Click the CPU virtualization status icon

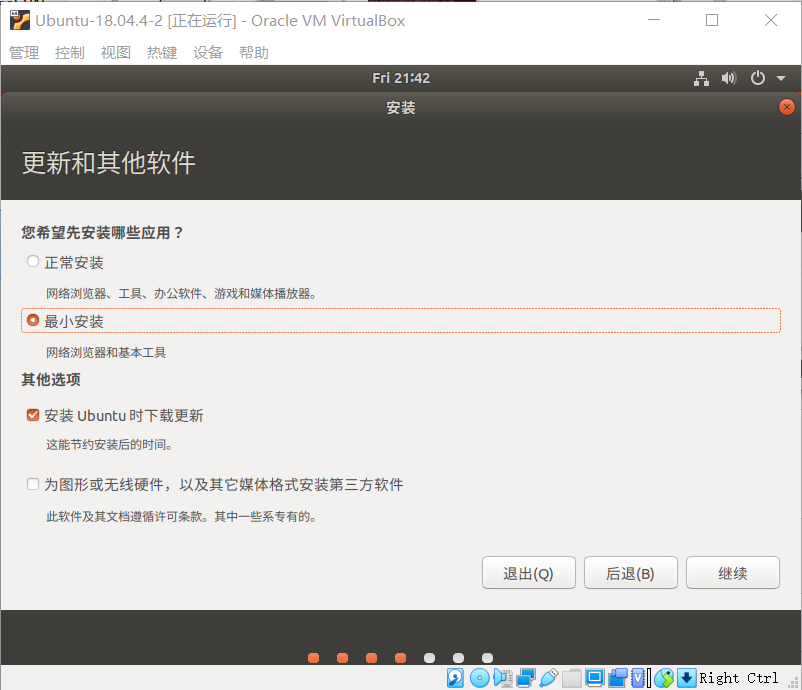638,678
